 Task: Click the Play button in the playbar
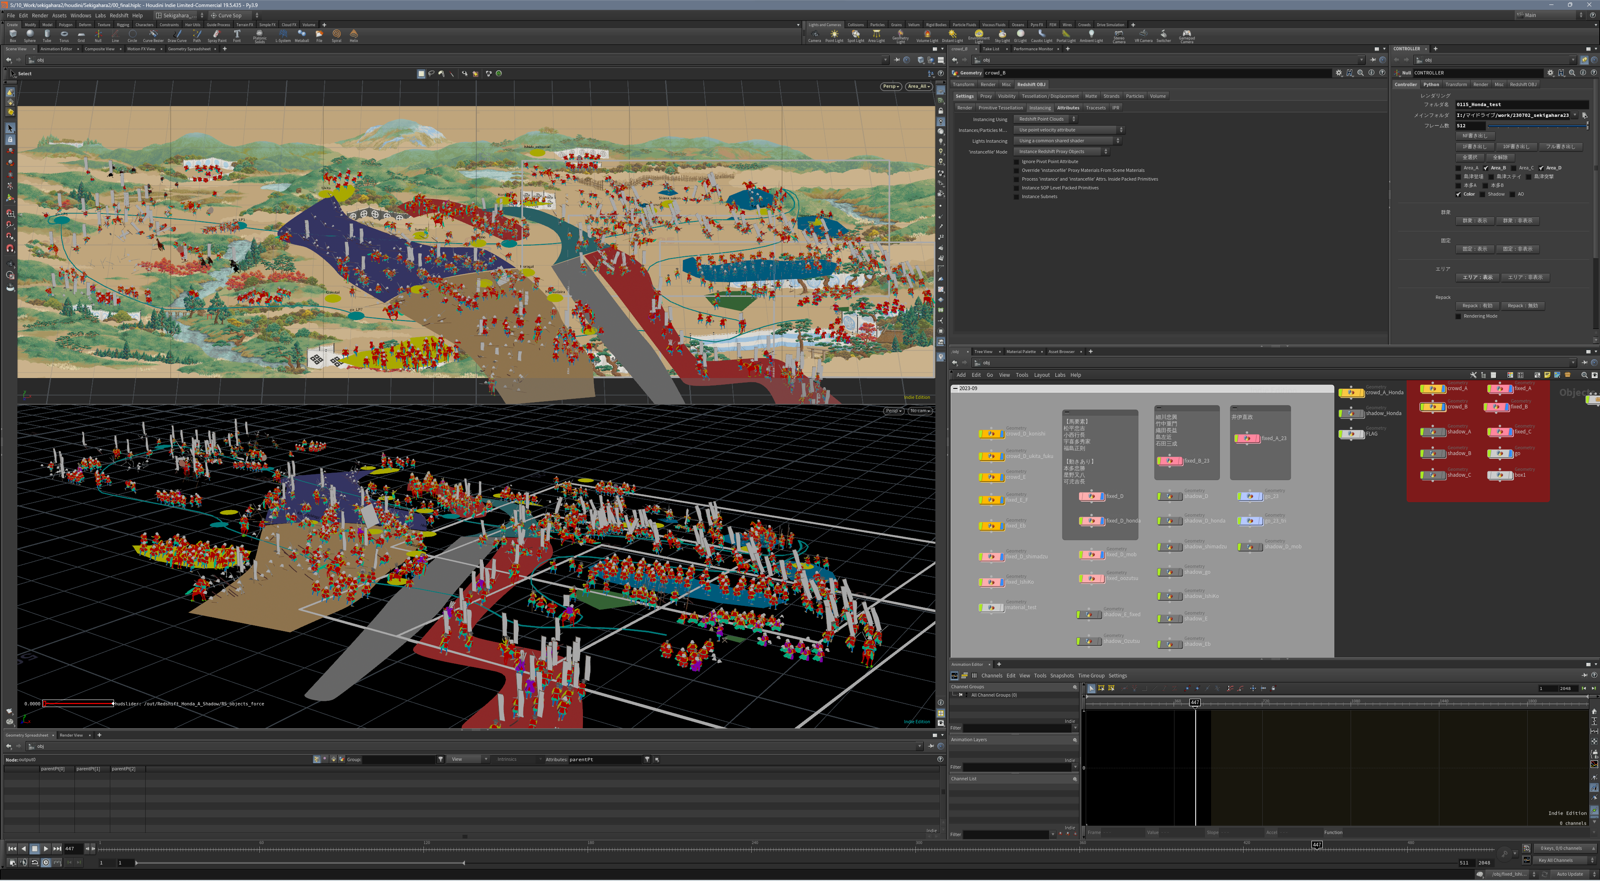[x=46, y=848]
